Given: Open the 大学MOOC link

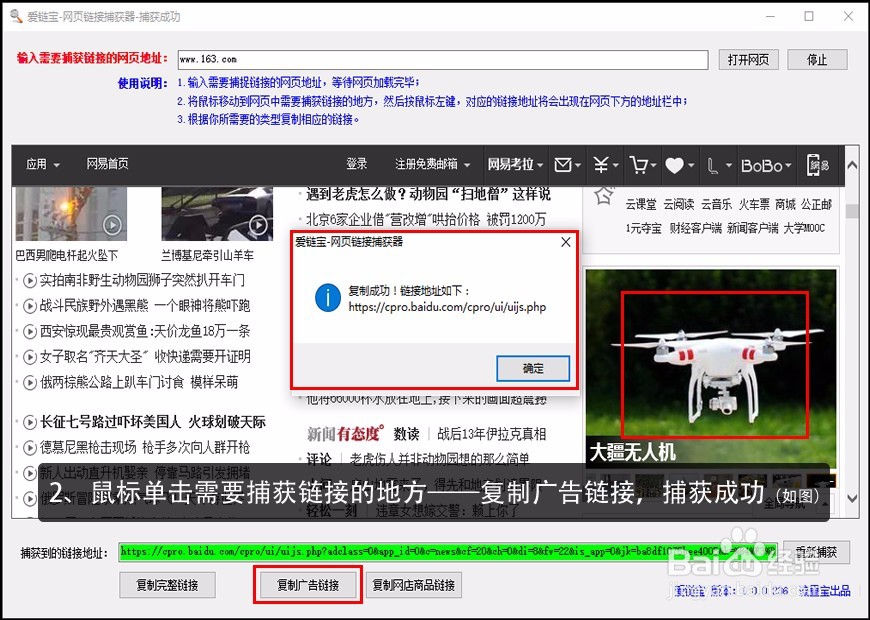Looking at the screenshot, I should (804, 228).
